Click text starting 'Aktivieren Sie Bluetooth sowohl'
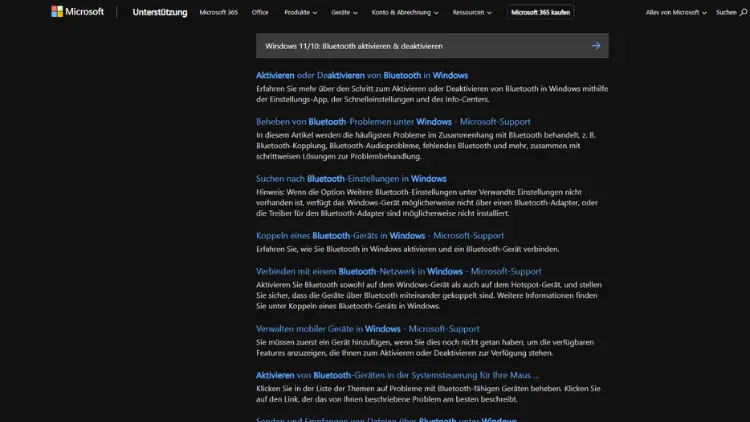Viewport: 750px width, 422px height. click(429, 295)
